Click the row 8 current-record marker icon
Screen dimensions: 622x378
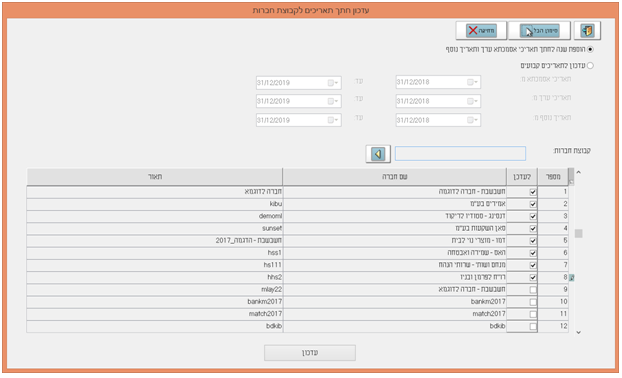click(572, 278)
